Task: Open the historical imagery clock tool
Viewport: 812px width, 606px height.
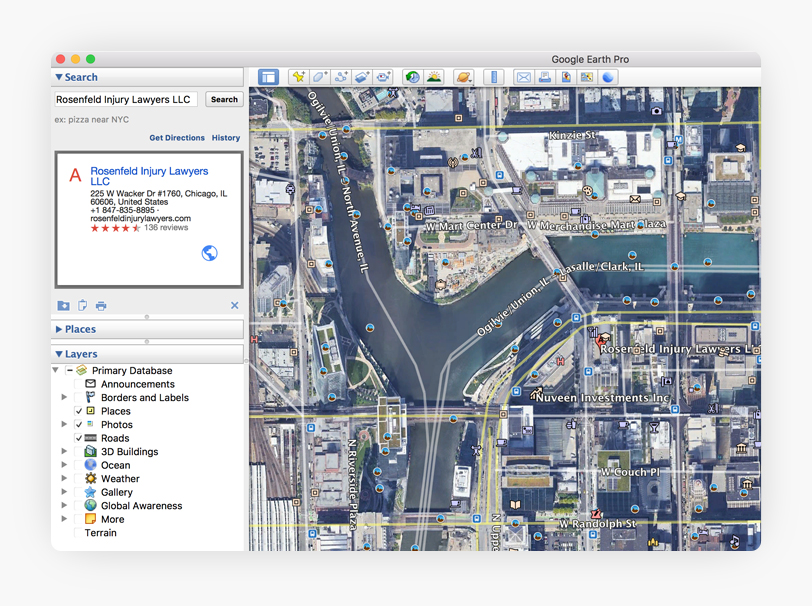Action: (412, 77)
